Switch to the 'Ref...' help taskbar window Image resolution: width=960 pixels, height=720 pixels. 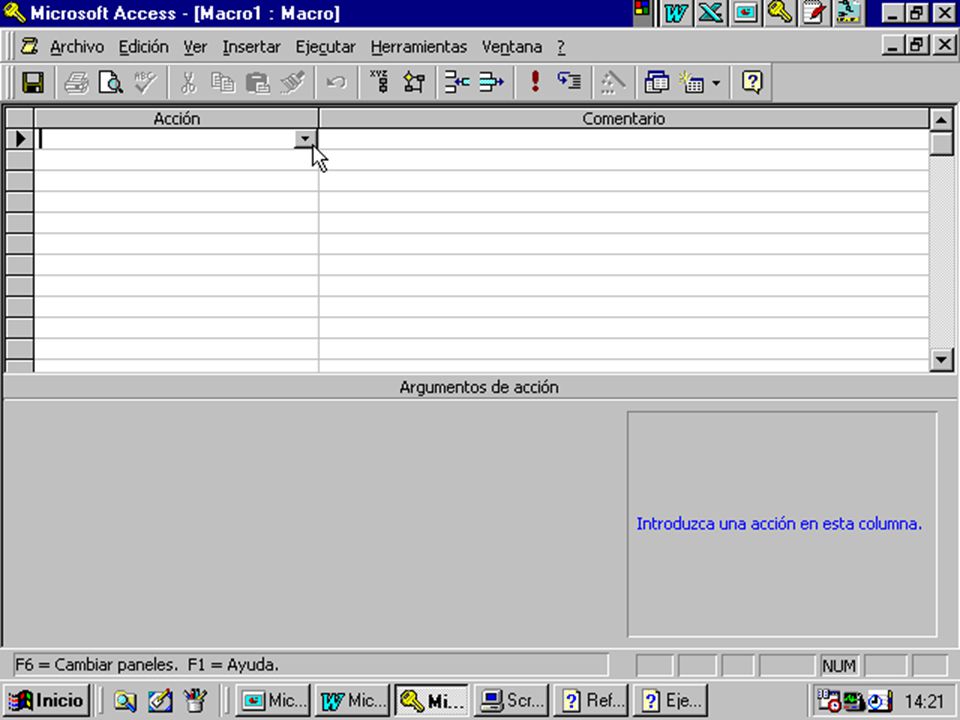pos(591,700)
